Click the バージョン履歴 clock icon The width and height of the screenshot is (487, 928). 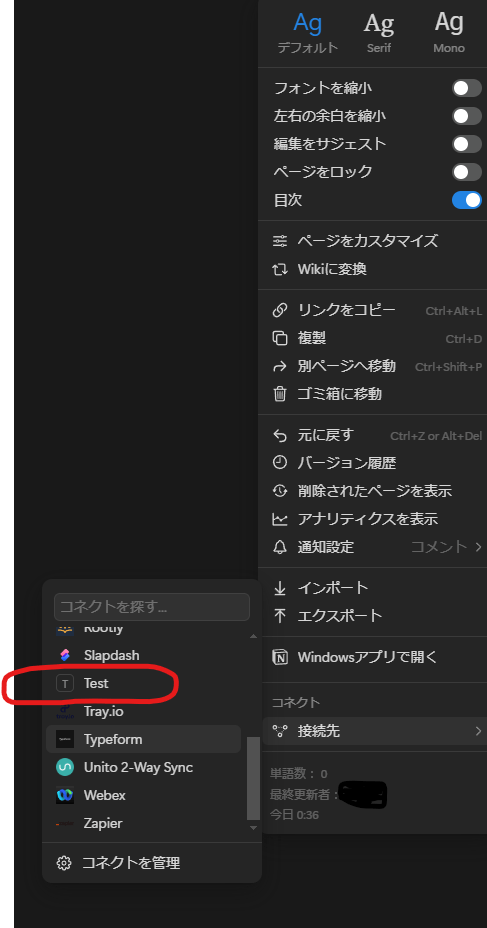pyautogui.click(x=280, y=463)
